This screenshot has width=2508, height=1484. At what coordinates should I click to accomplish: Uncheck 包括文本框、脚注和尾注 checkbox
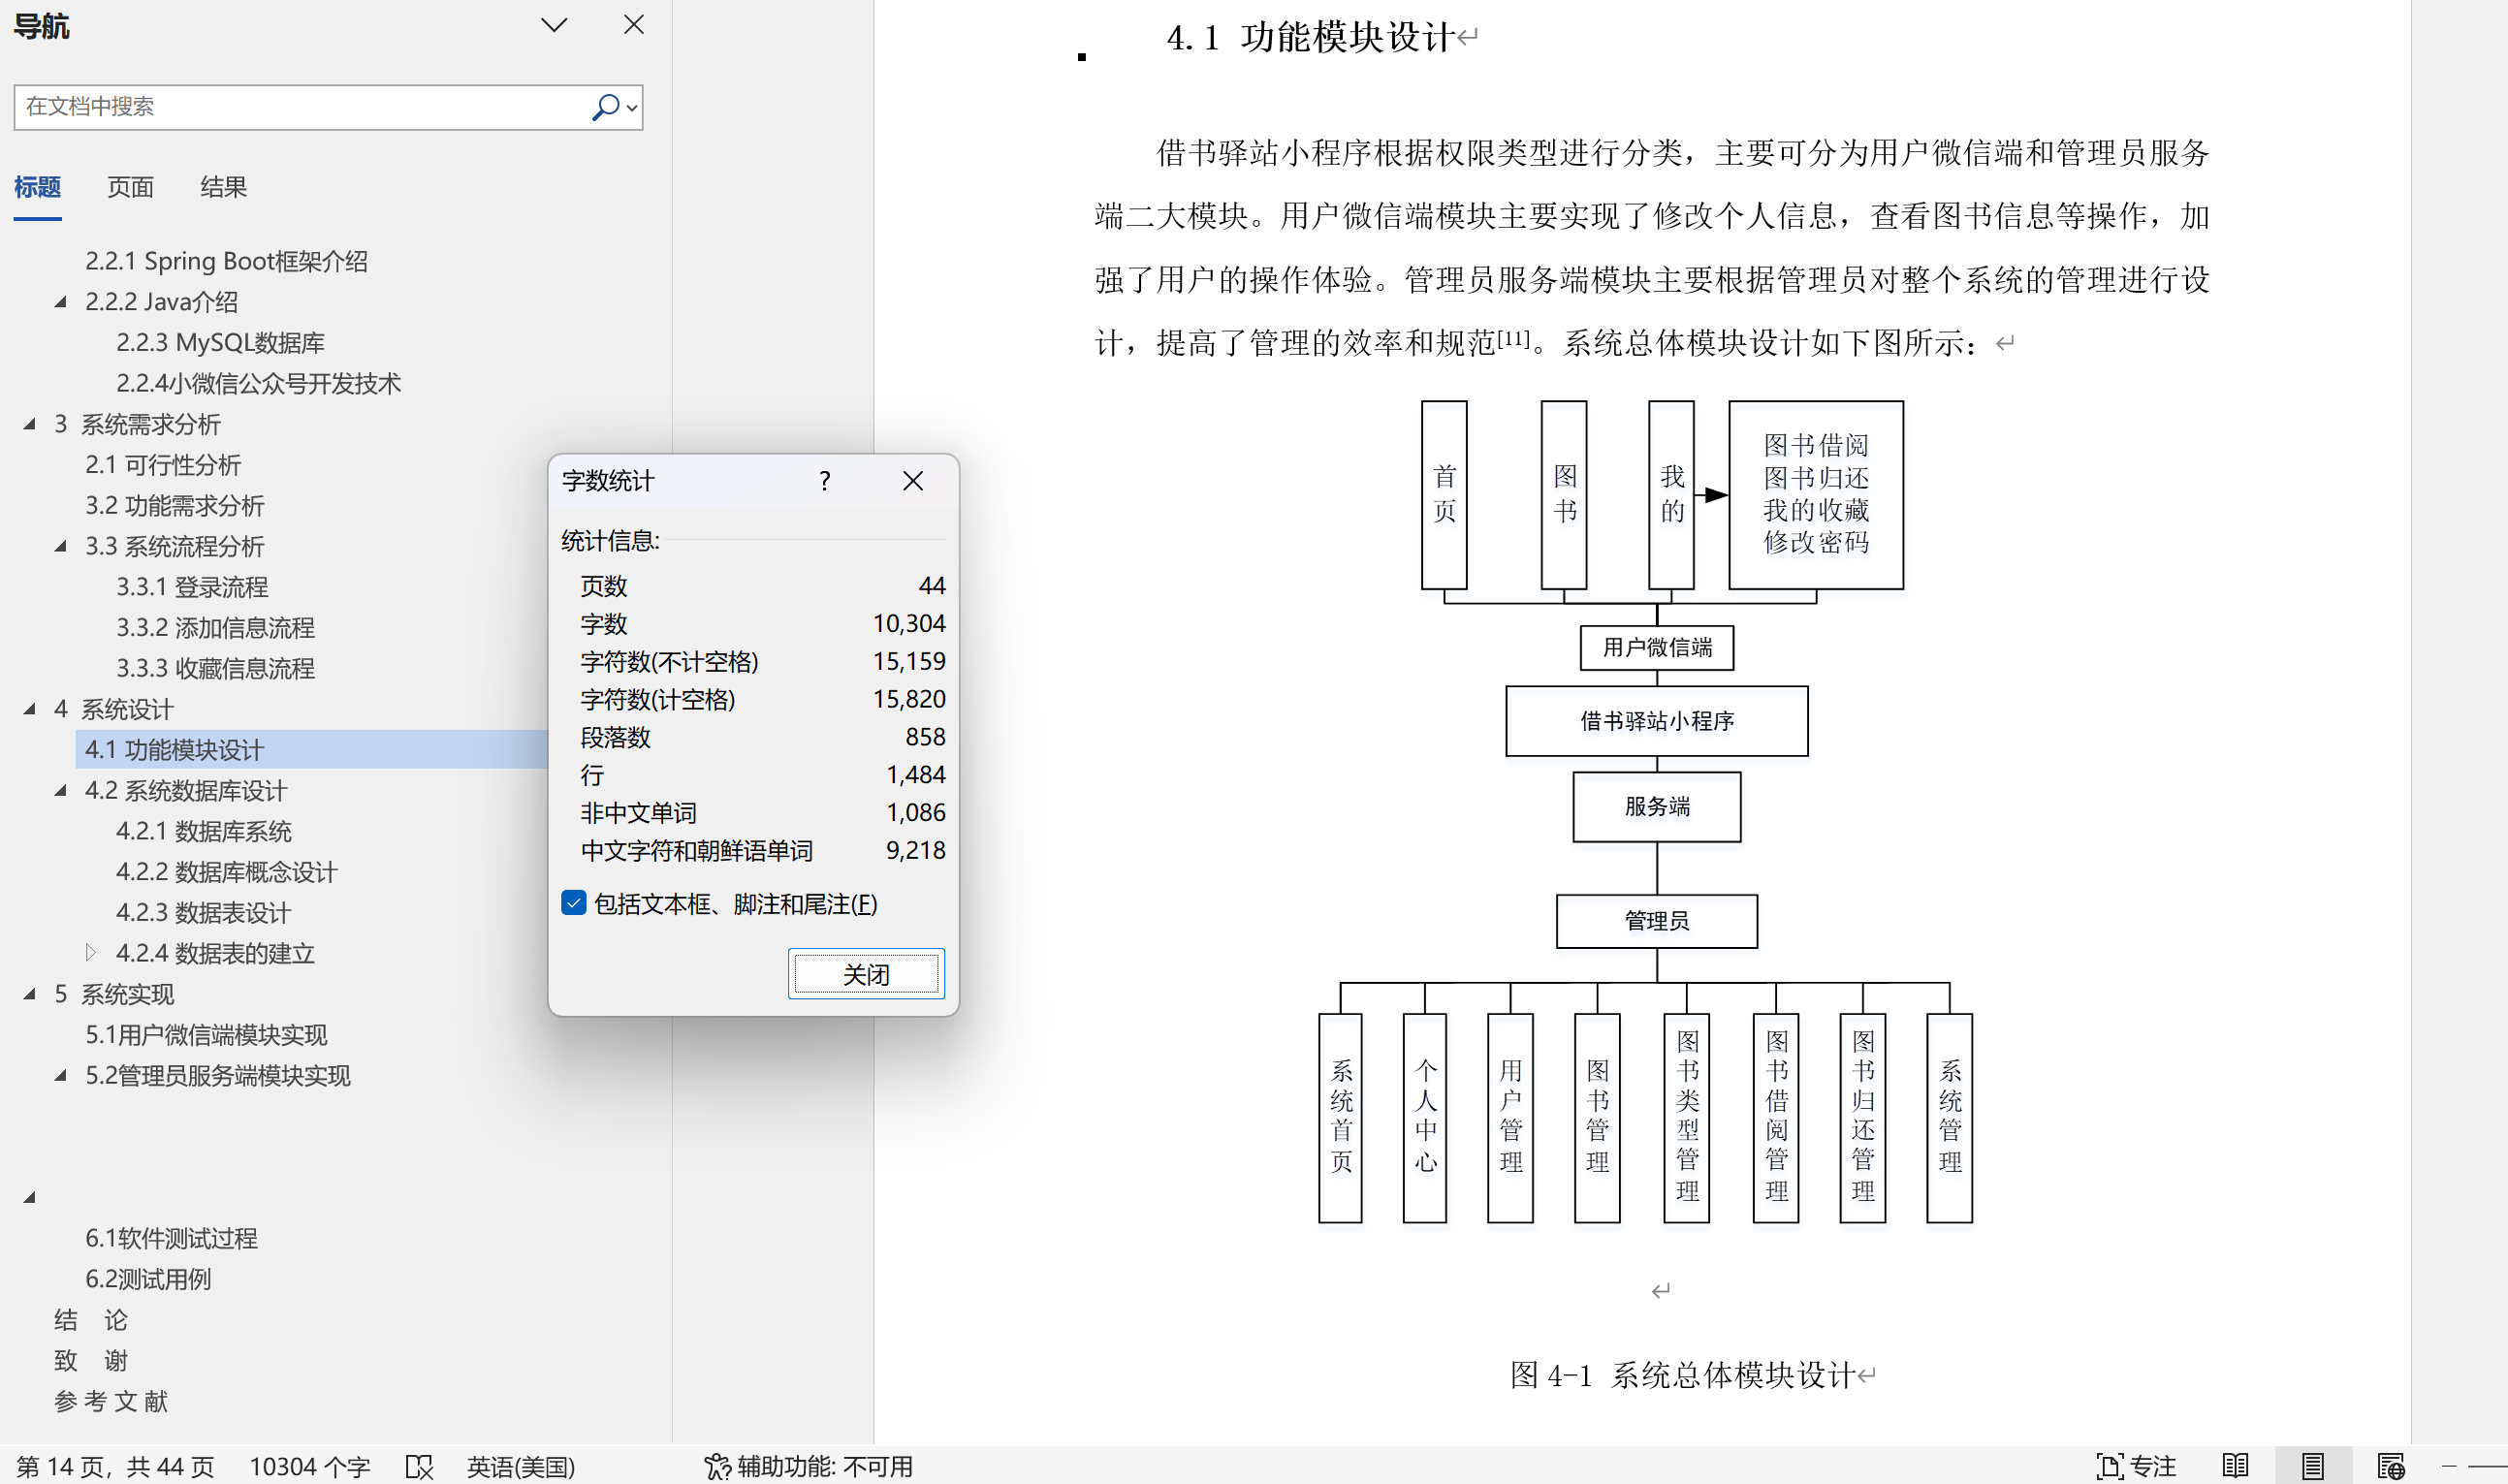tap(574, 903)
